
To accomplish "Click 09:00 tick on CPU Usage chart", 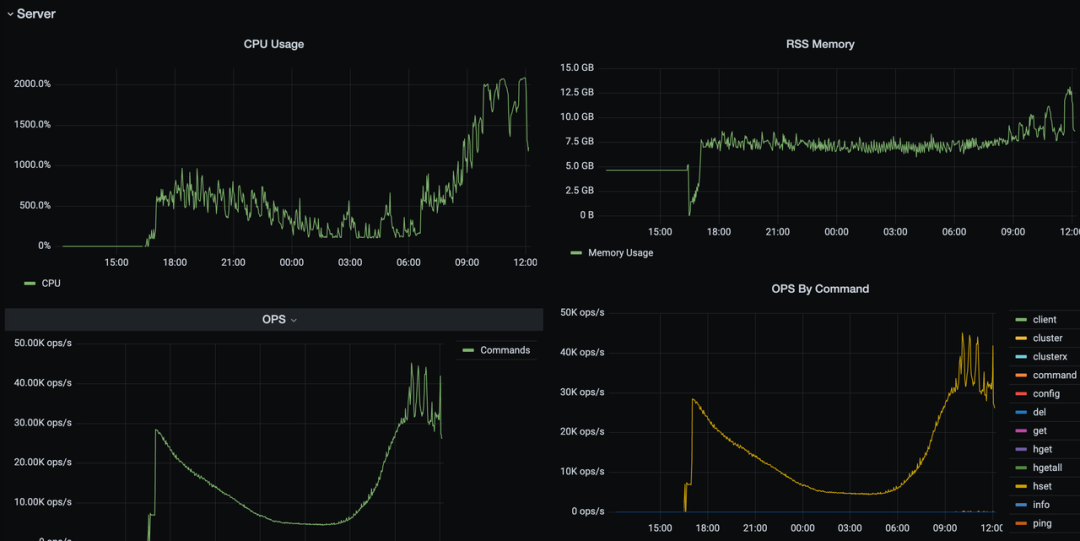I will (x=467, y=263).
